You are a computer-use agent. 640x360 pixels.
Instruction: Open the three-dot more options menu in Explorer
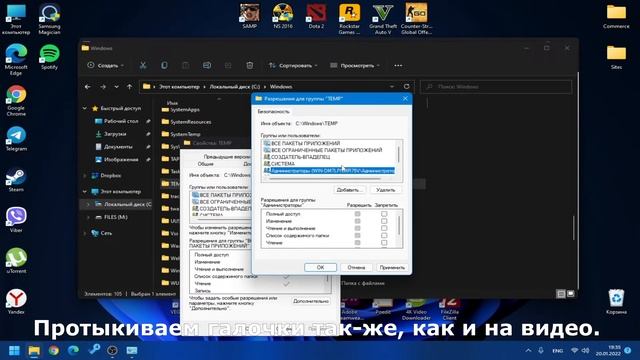tap(398, 65)
